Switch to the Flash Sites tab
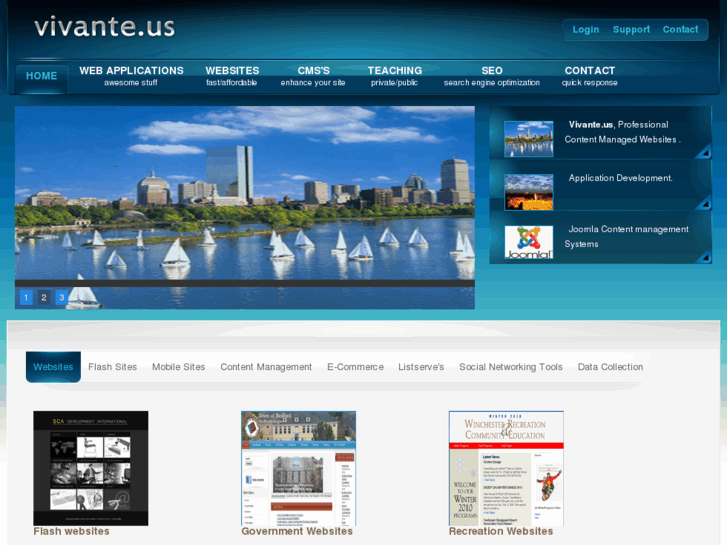 coord(113,367)
